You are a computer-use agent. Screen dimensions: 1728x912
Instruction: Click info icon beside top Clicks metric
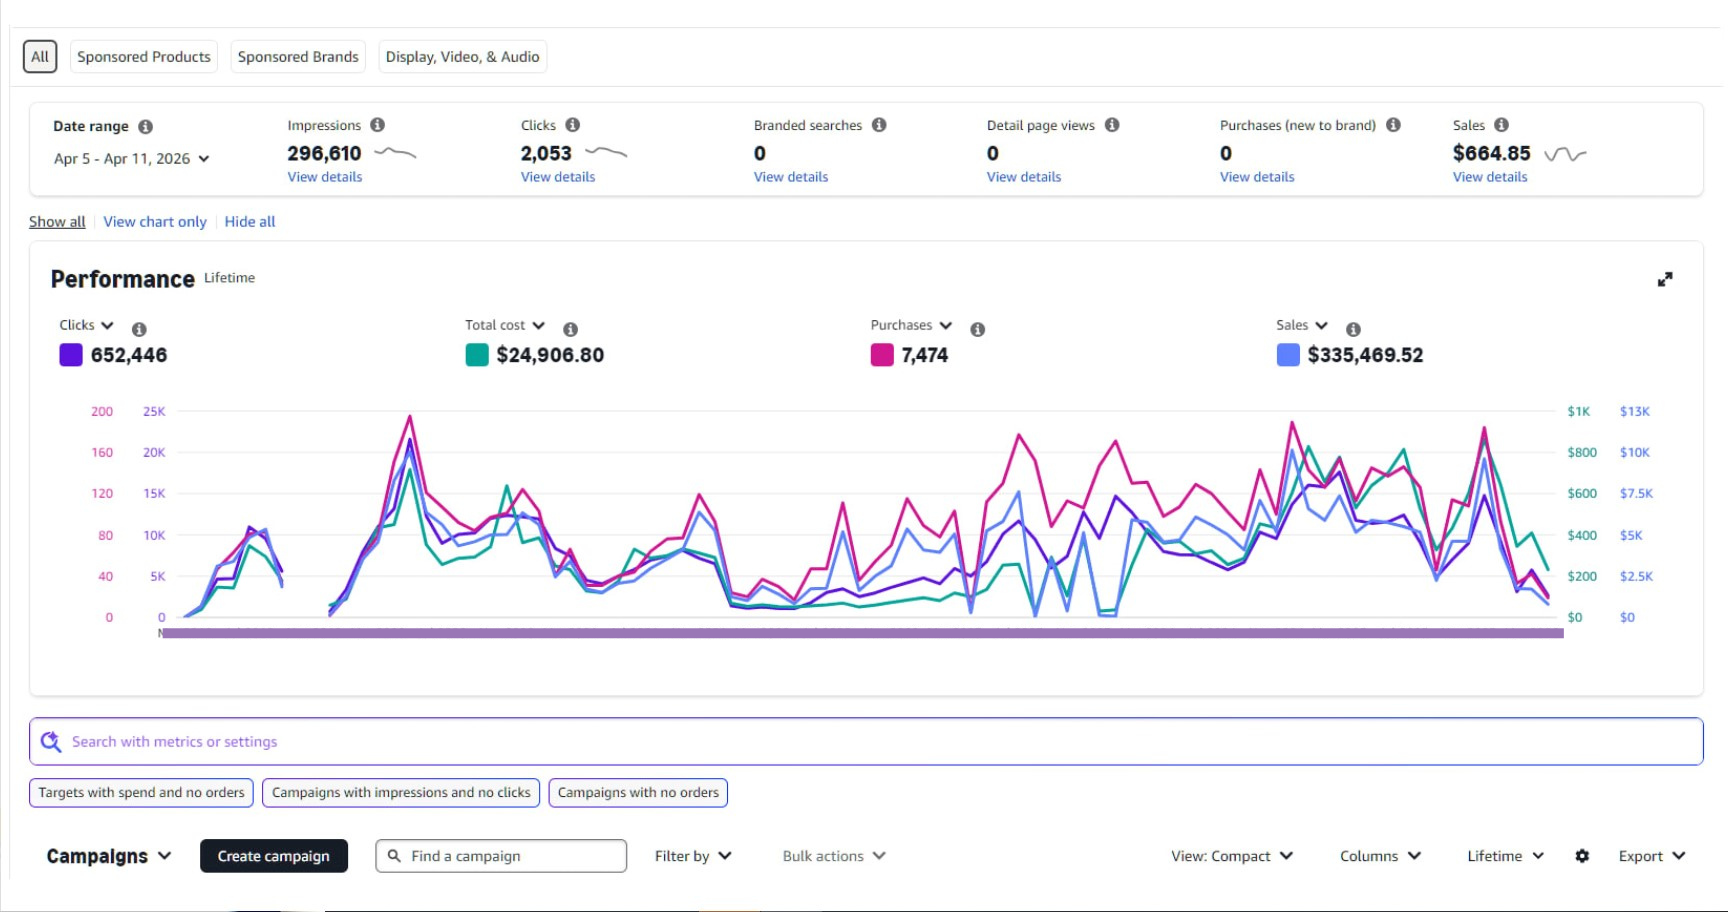[x=573, y=125]
